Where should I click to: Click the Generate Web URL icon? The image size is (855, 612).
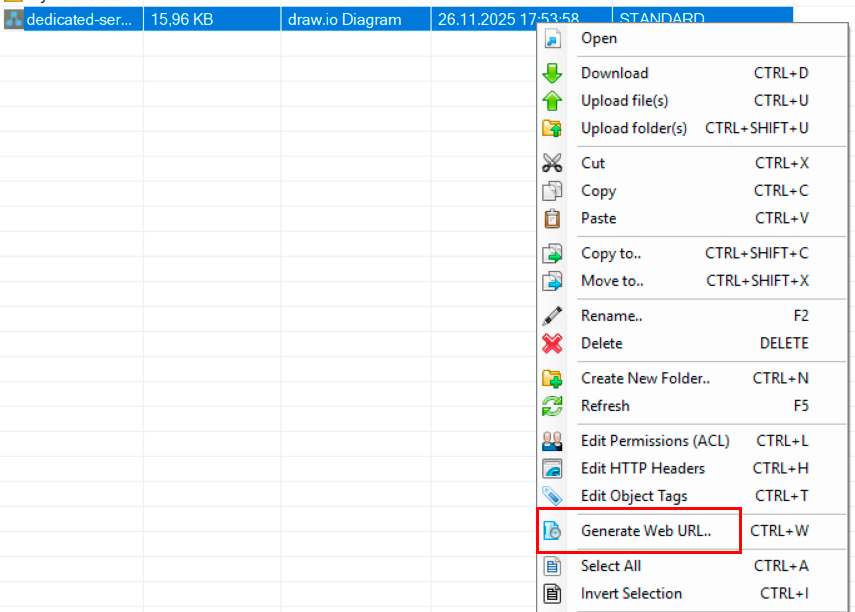point(552,531)
